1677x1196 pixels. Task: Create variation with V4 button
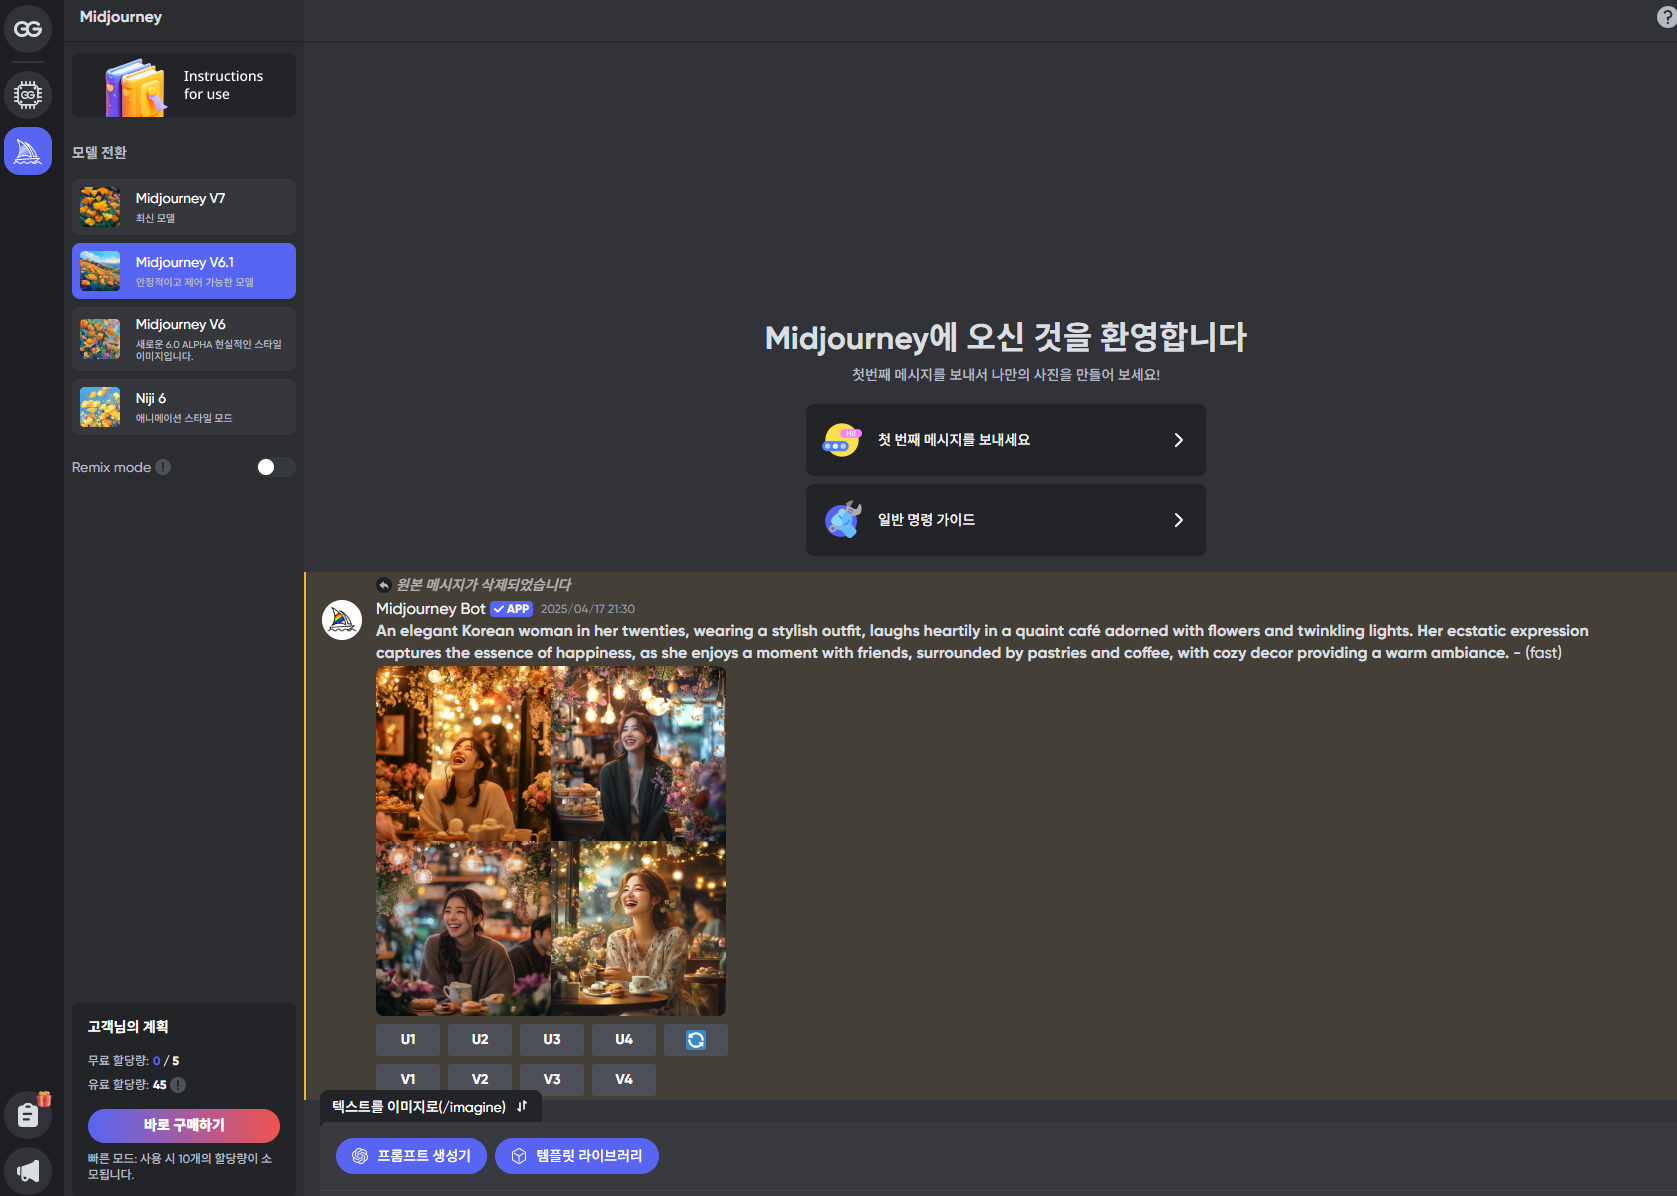tap(624, 1080)
